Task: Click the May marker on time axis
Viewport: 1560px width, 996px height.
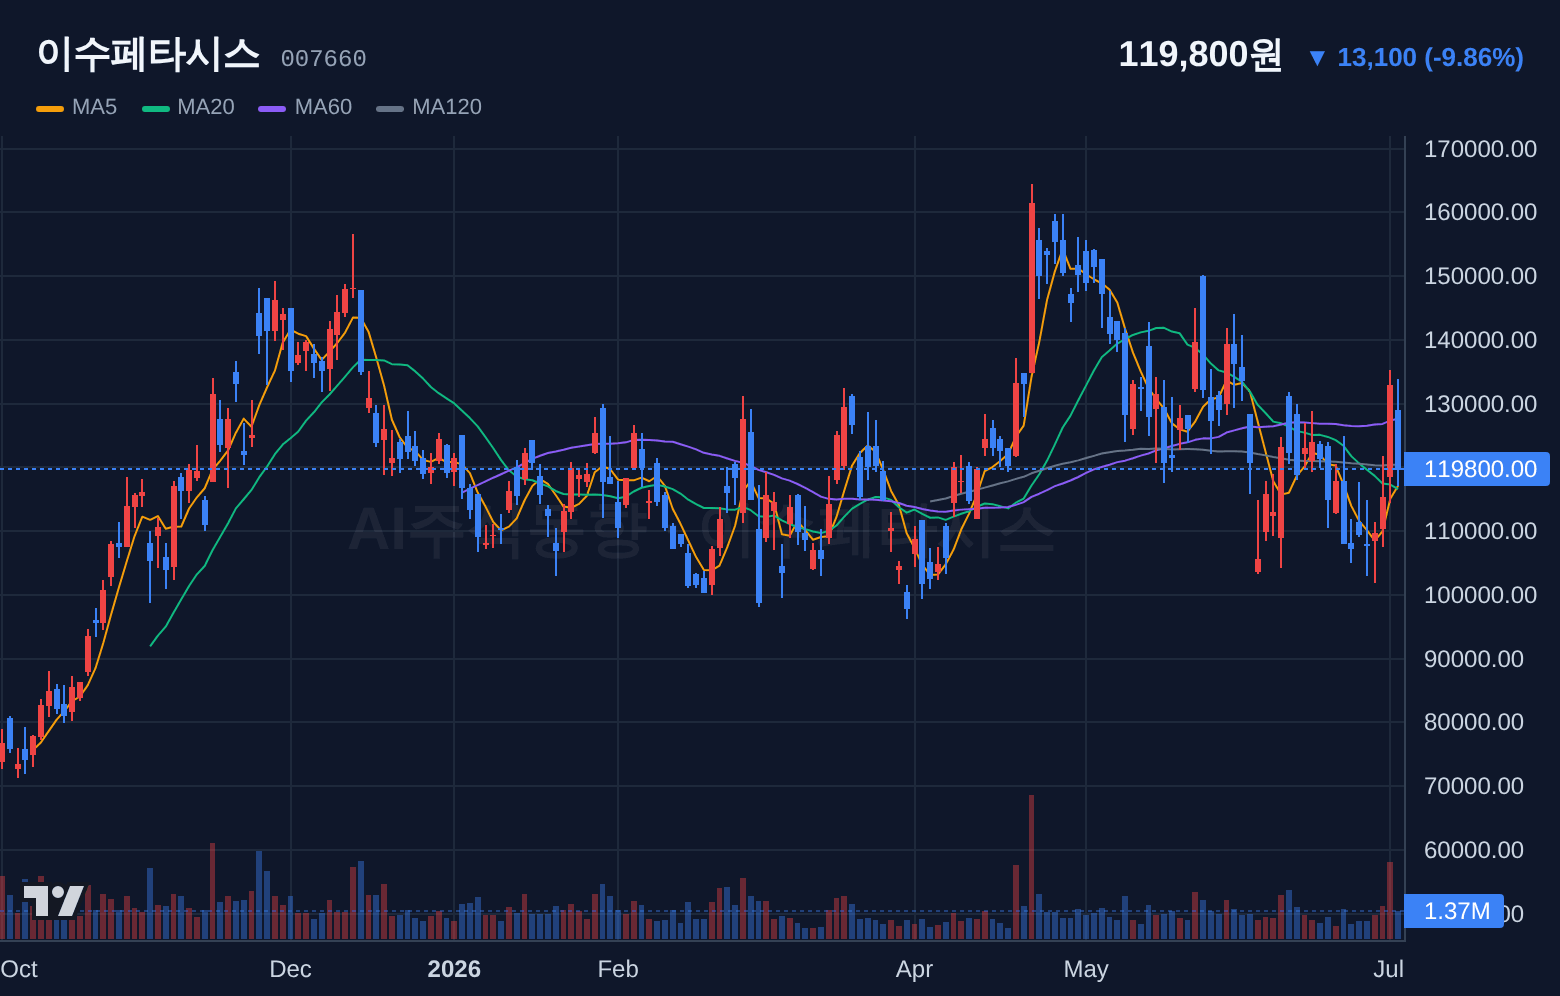Action: (1086, 969)
